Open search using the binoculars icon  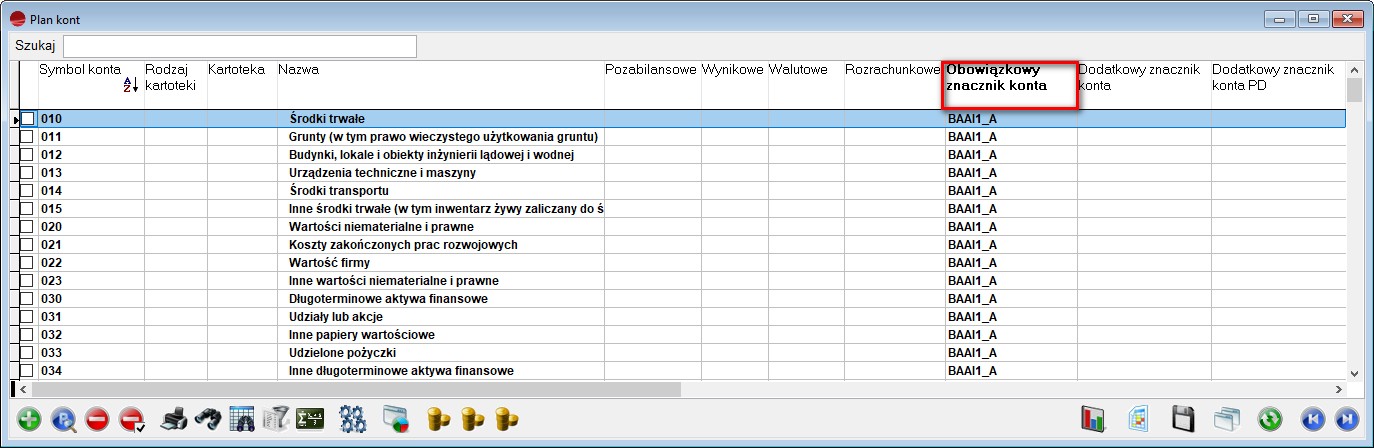207,420
